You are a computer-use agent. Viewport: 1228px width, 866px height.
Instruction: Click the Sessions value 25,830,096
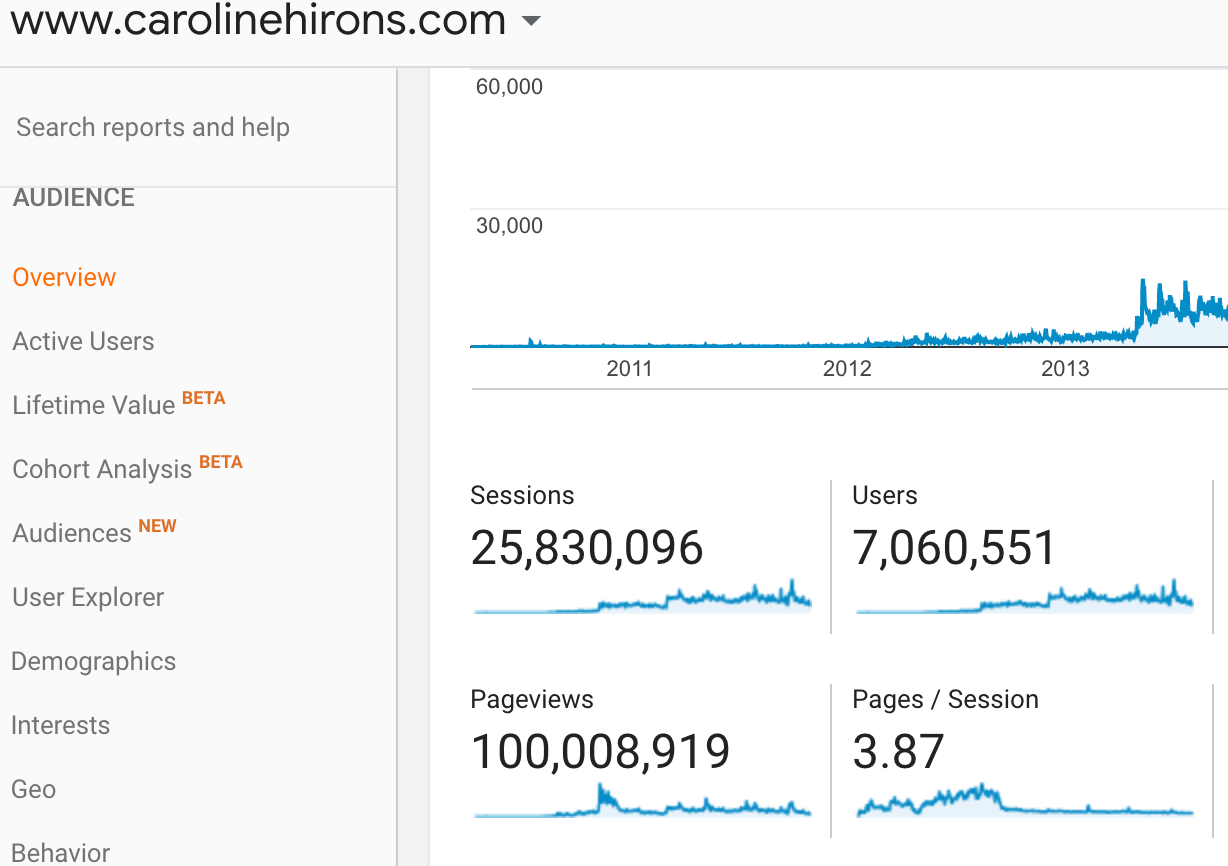pos(587,549)
